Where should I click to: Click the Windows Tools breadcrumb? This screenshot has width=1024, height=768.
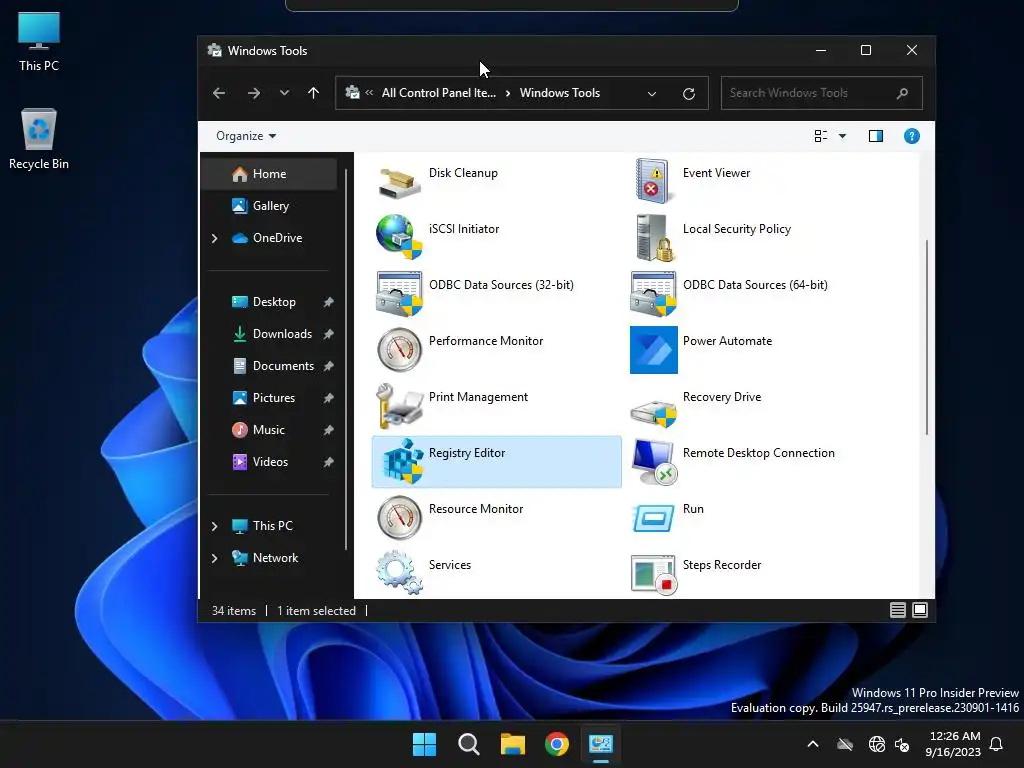(560, 93)
